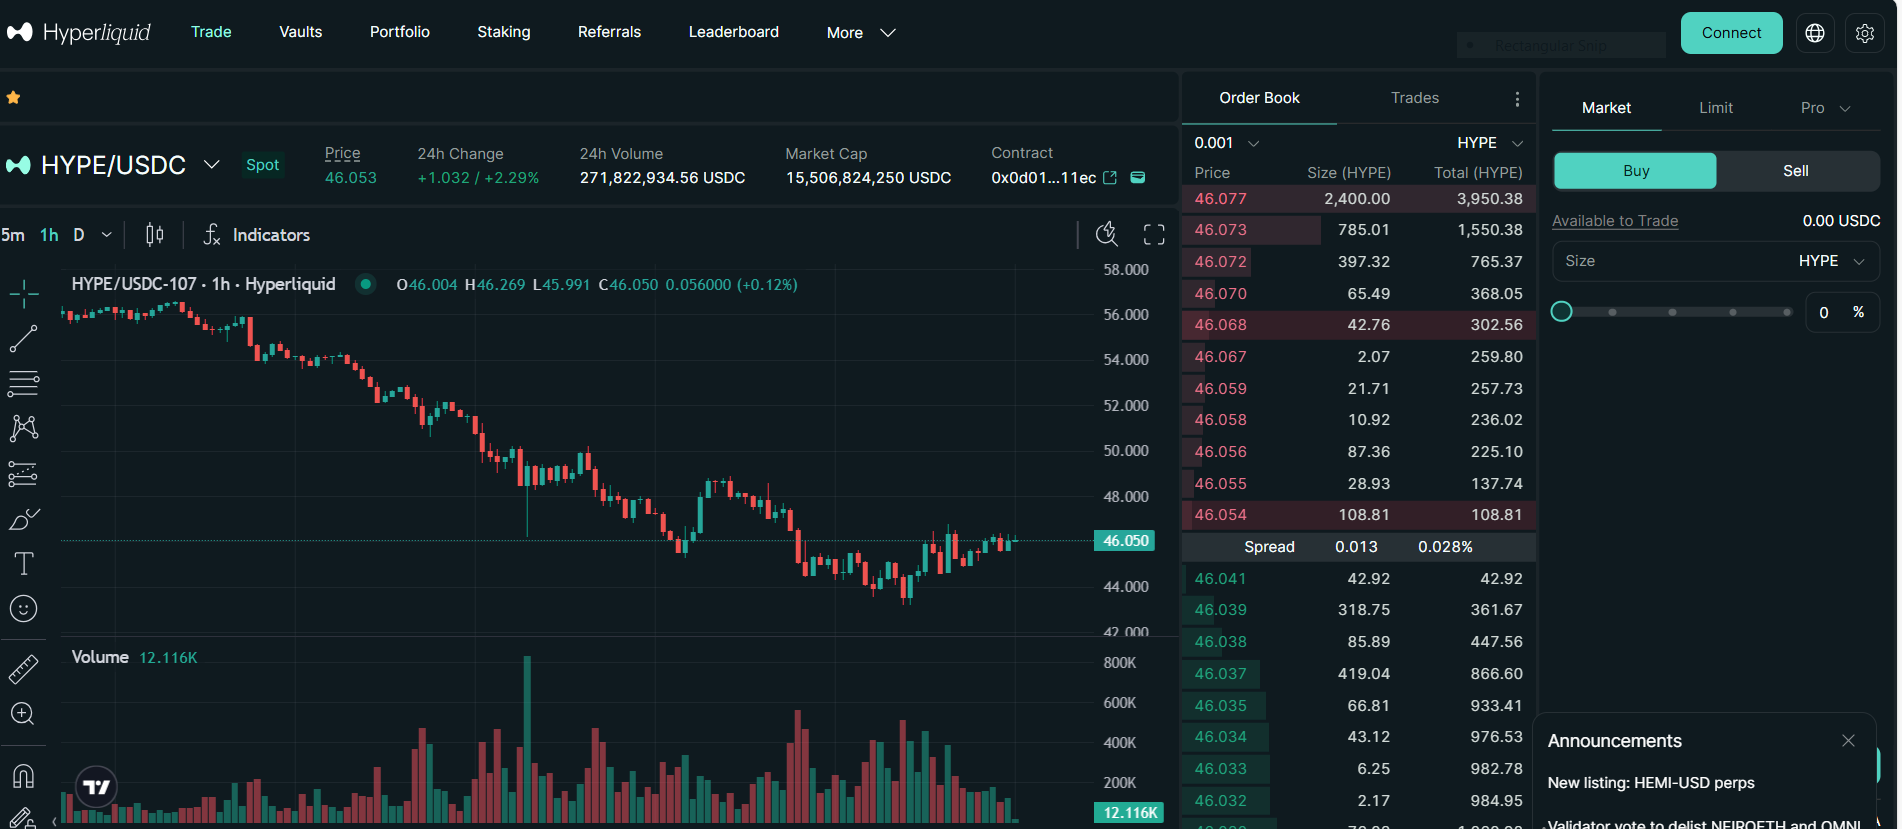Switch chart to D interval

[x=79, y=235]
